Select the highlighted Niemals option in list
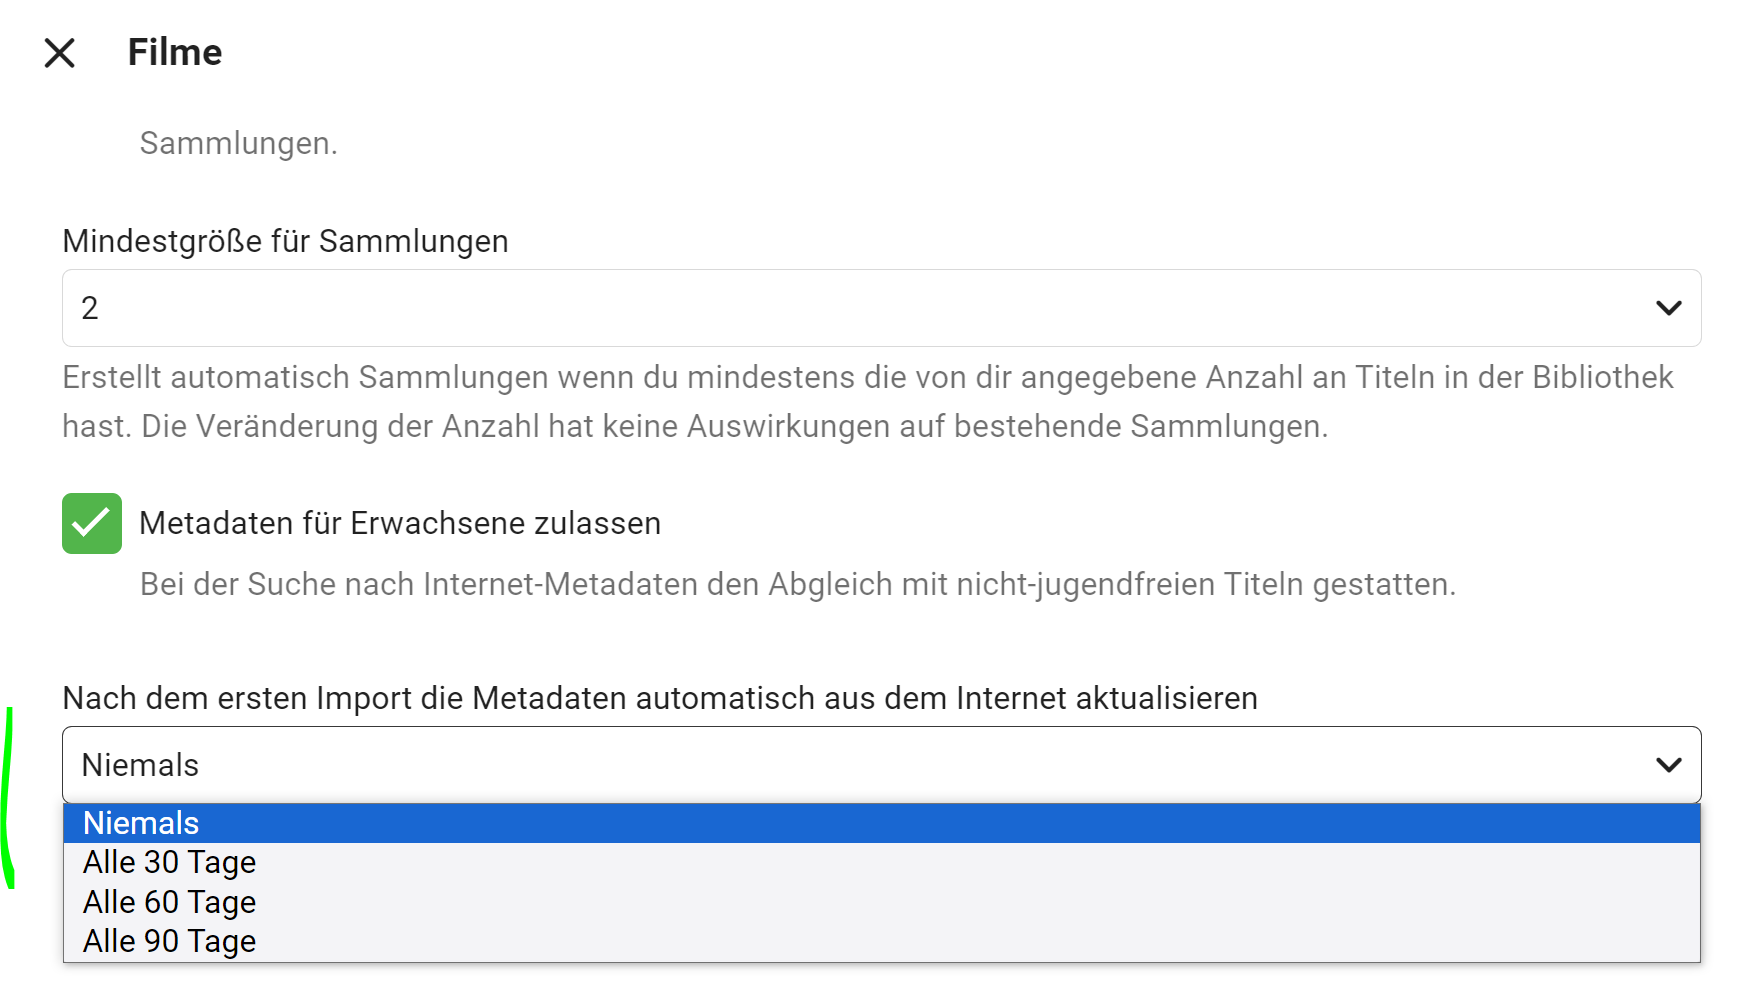This screenshot has width=1761, height=990. pos(141,823)
